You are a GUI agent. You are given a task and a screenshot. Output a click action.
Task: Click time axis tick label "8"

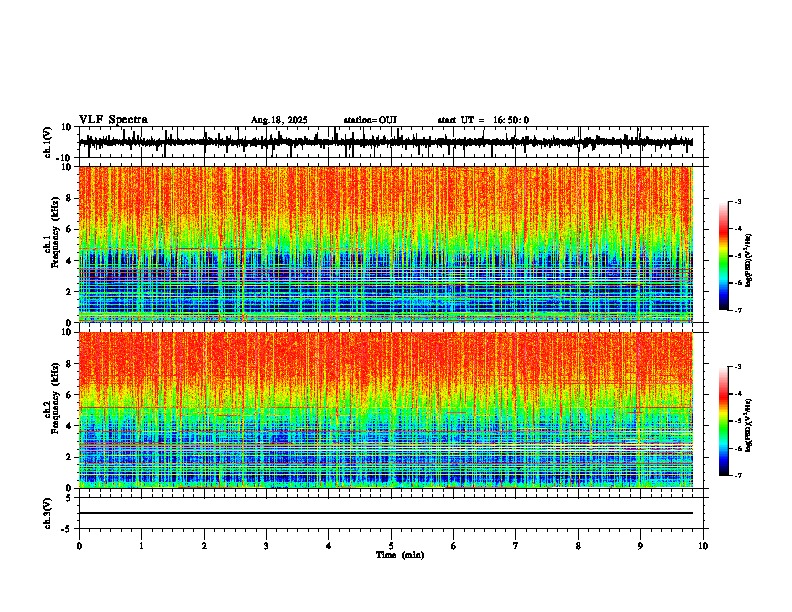[x=578, y=546]
